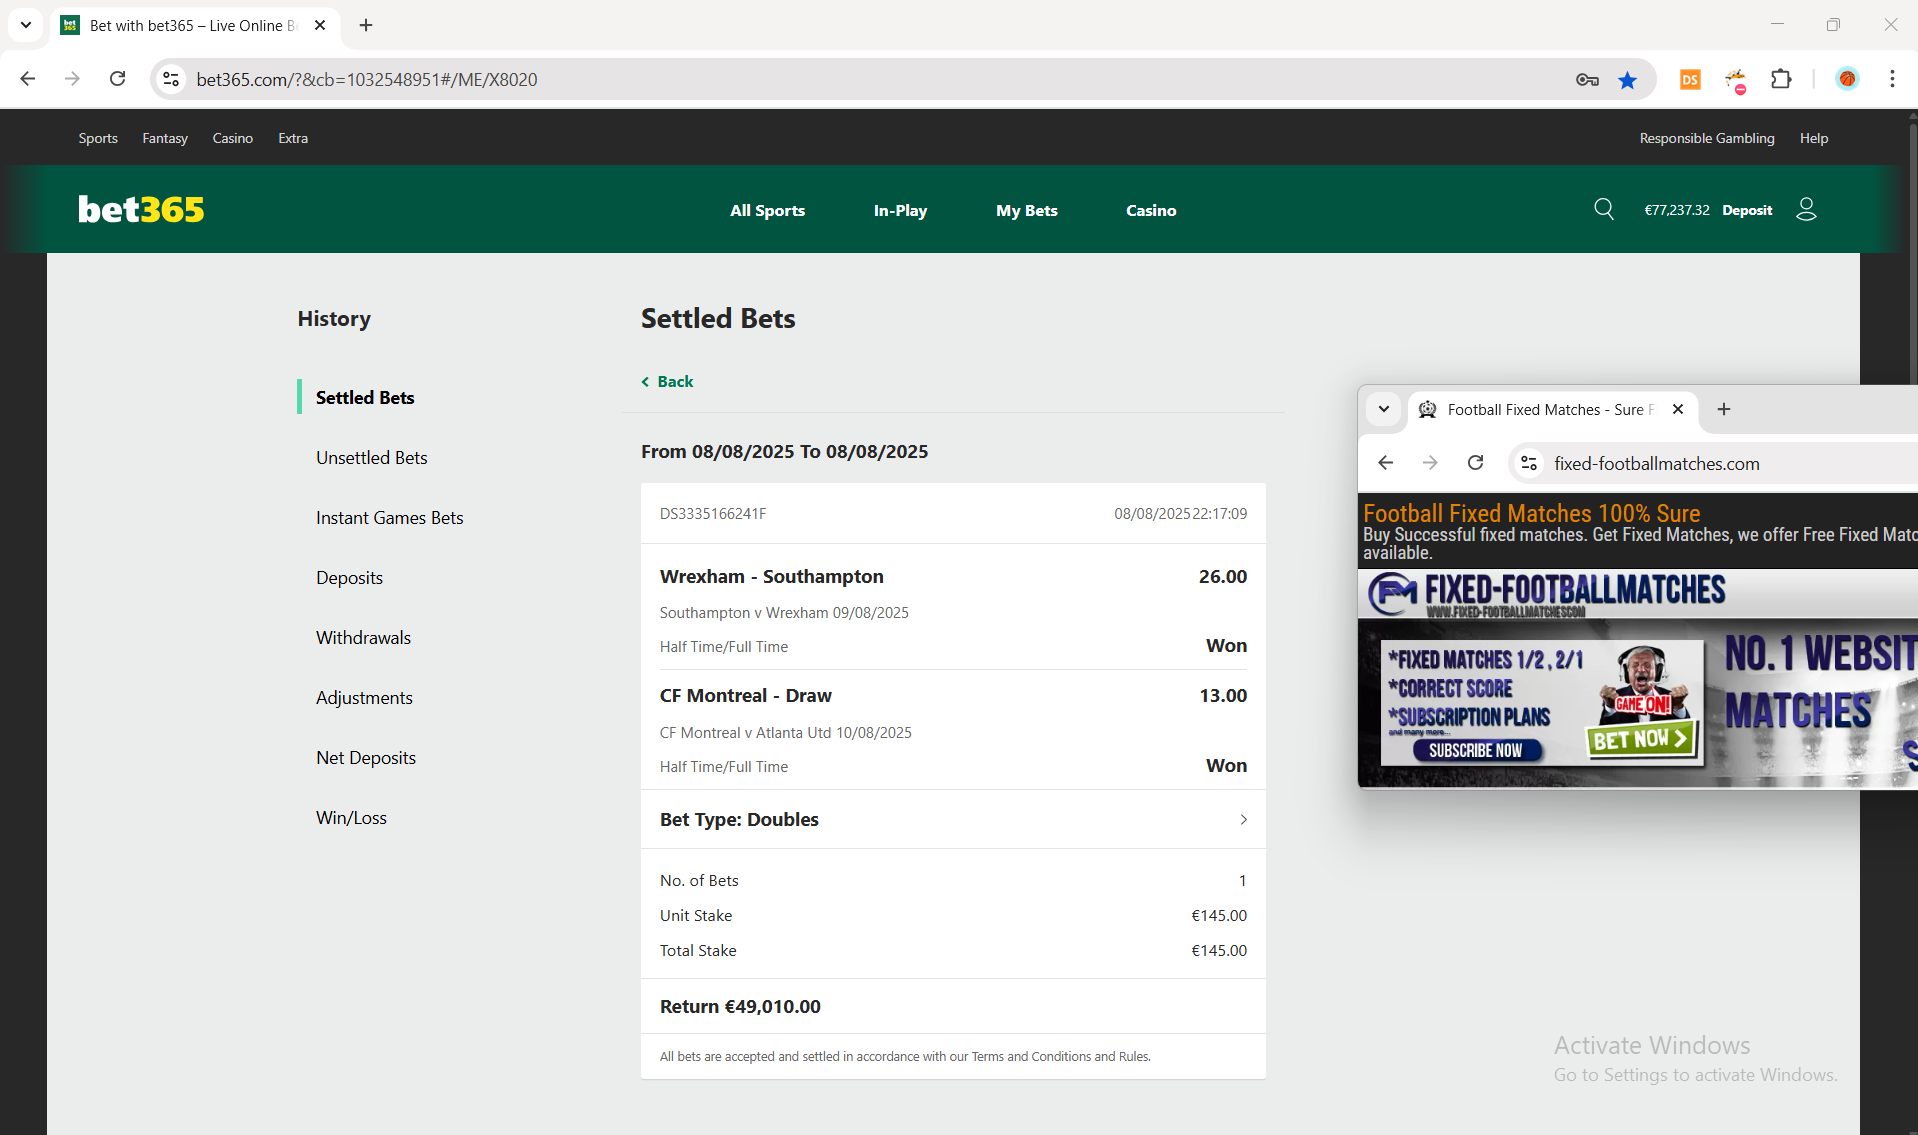1918x1135 pixels.
Task: Click bet reference DS3335166241F
Action: [x=713, y=513]
